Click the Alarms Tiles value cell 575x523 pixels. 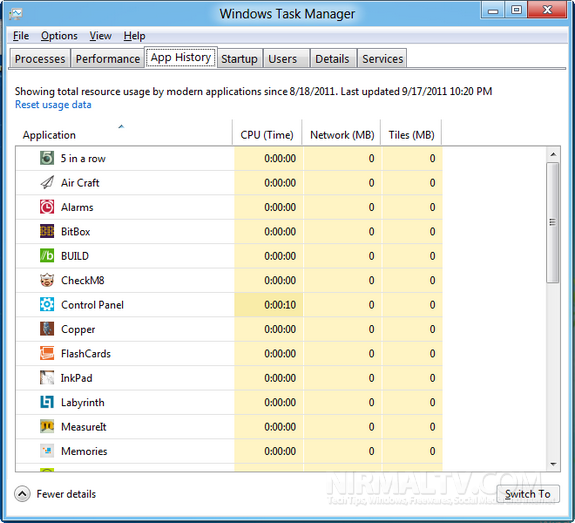tap(412, 207)
